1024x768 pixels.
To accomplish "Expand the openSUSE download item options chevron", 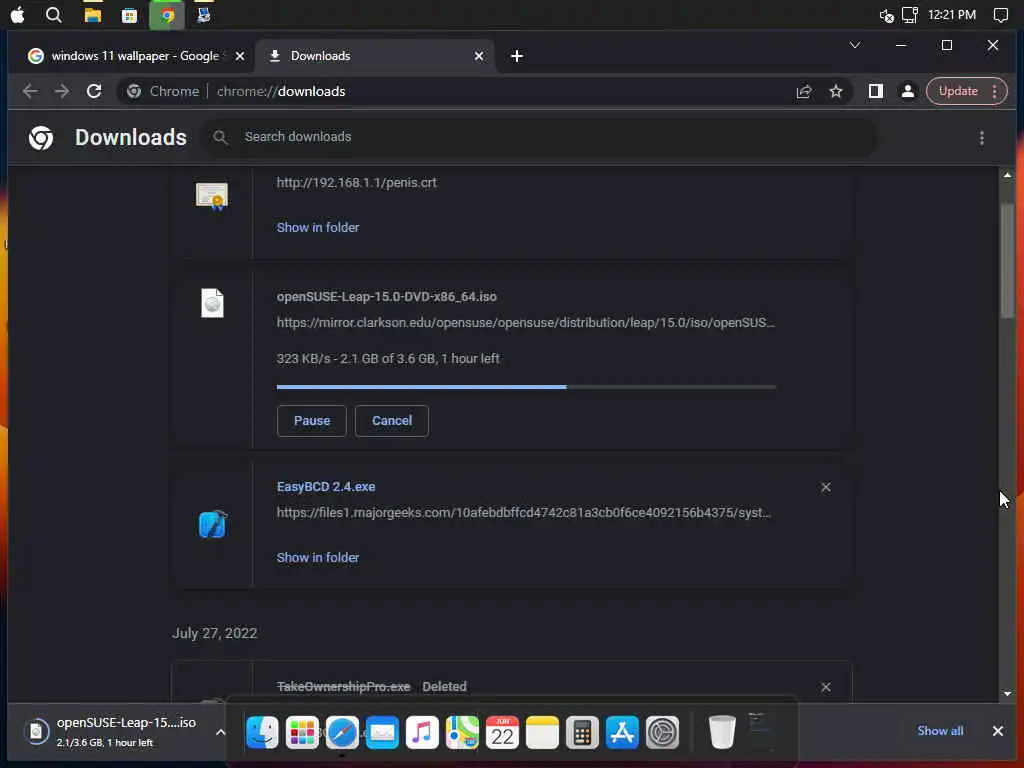I will [221, 732].
